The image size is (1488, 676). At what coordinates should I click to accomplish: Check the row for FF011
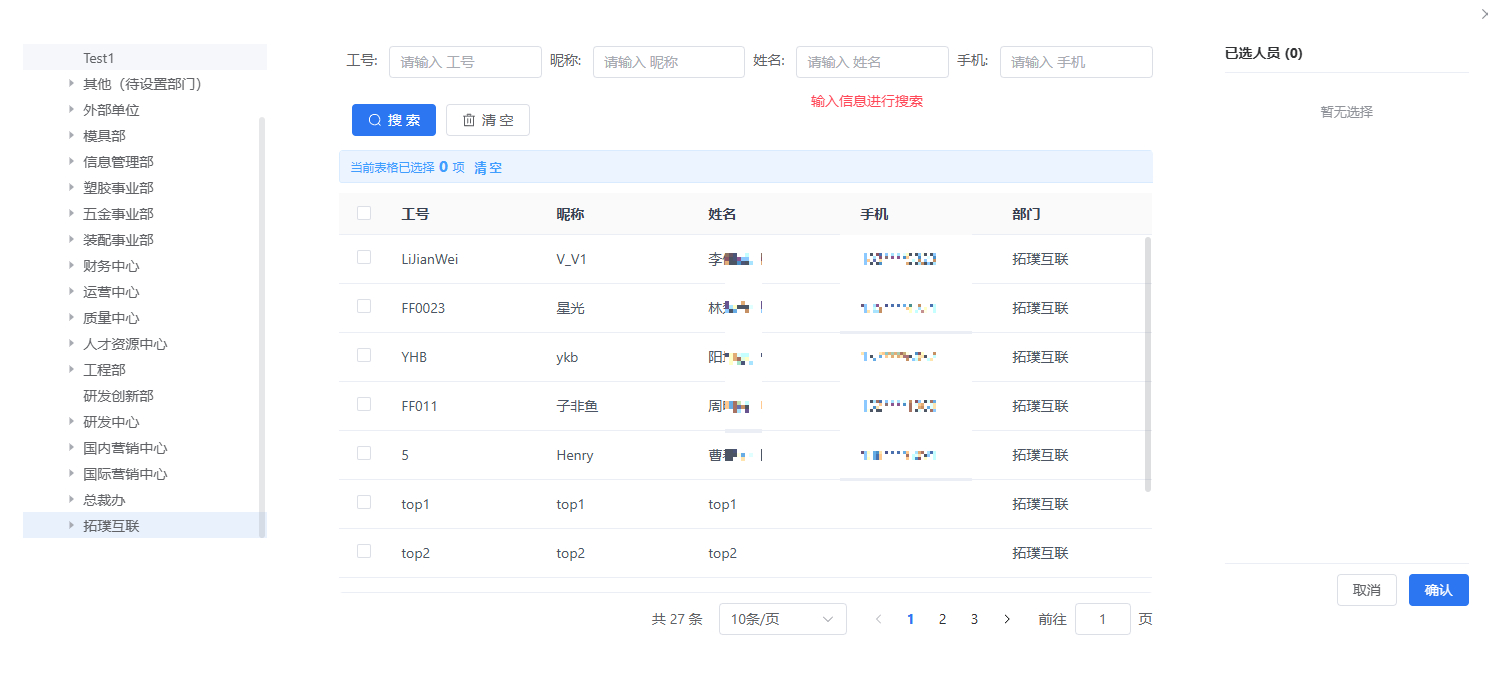point(364,405)
